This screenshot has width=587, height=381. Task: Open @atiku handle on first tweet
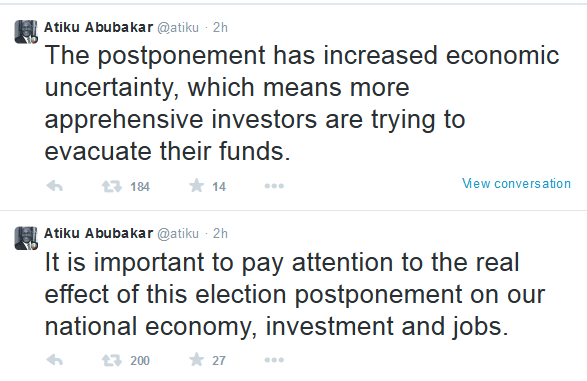tap(178, 28)
